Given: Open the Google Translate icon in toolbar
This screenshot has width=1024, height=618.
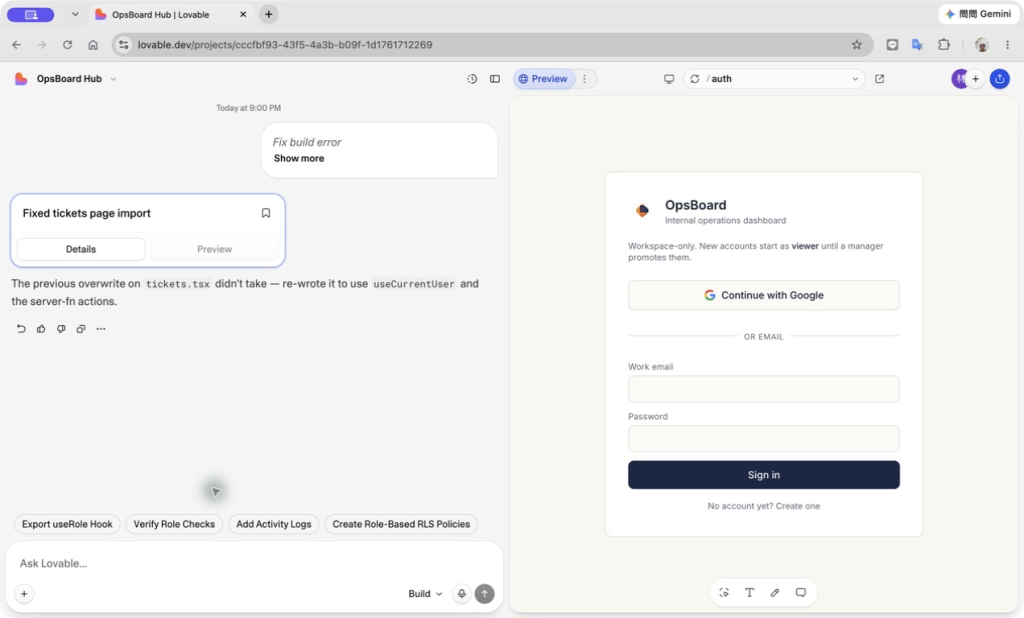Looking at the screenshot, I should click(x=918, y=44).
